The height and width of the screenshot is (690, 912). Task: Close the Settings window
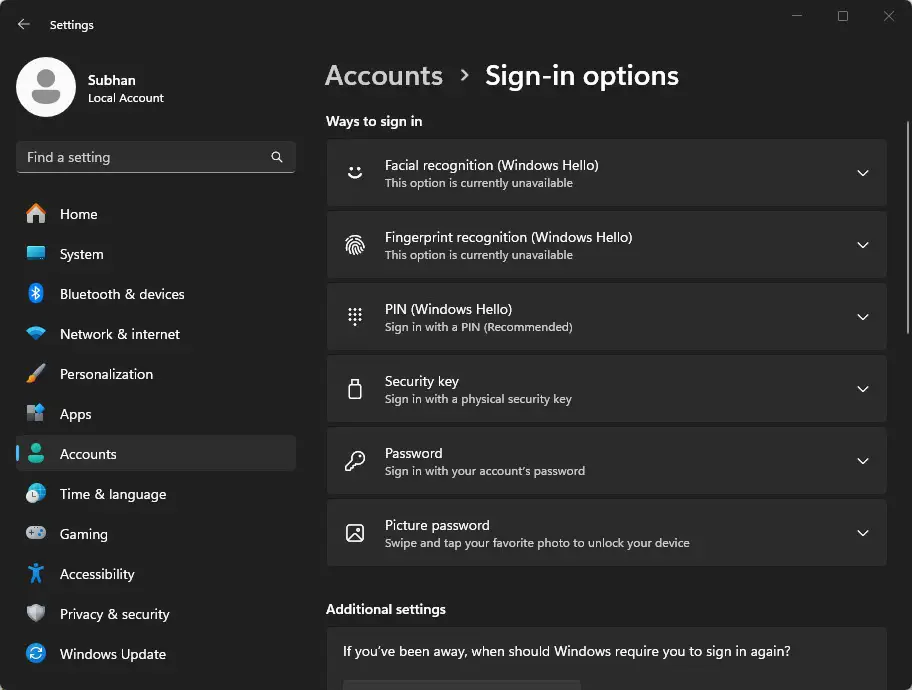(889, 16)
